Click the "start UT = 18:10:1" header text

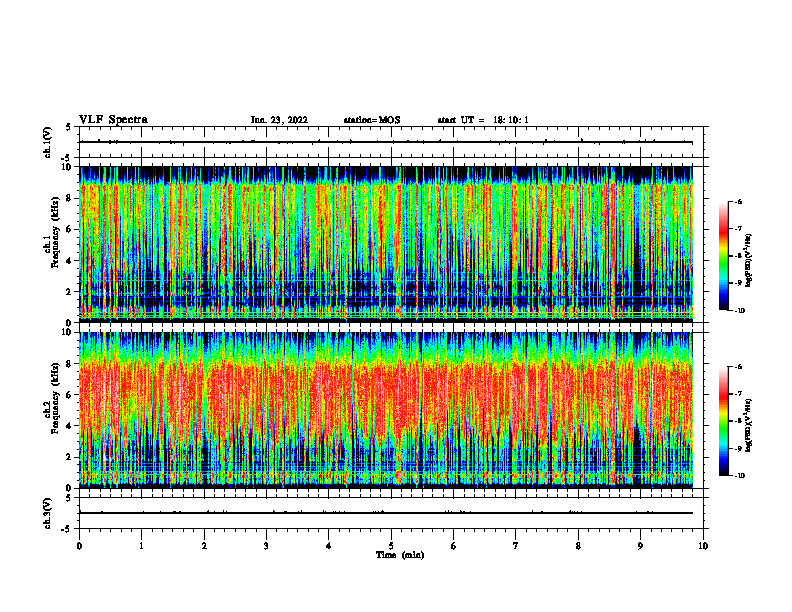click(x=483, y=120)
